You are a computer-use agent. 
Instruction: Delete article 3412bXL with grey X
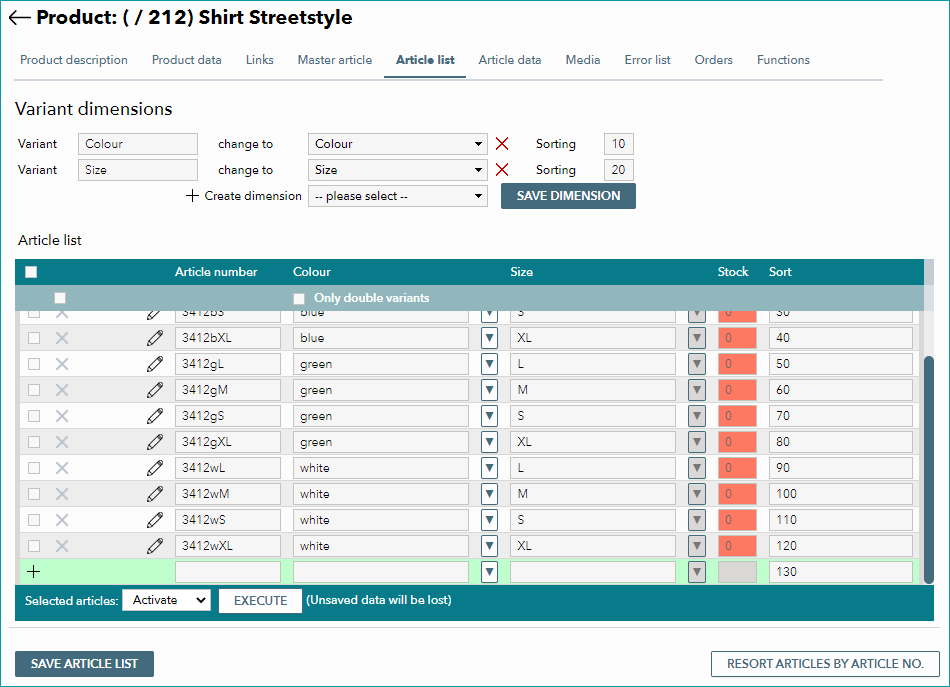tap(62, 338)
